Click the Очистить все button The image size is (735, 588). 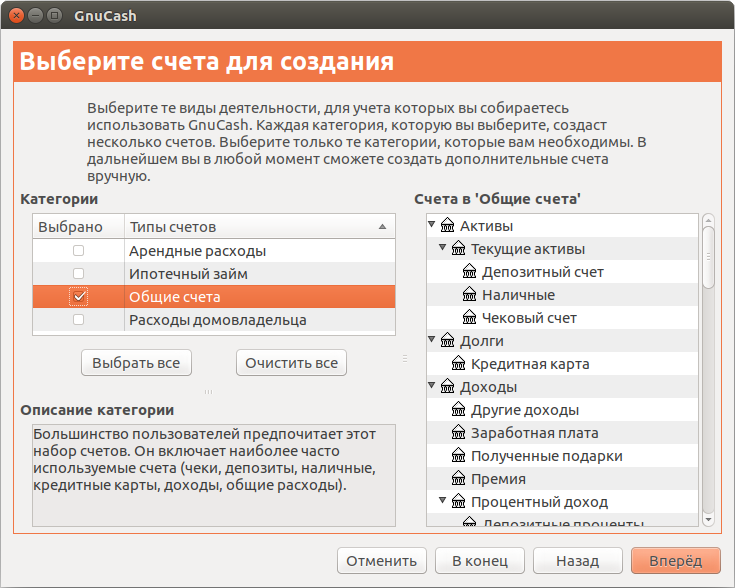coord(291,363)
